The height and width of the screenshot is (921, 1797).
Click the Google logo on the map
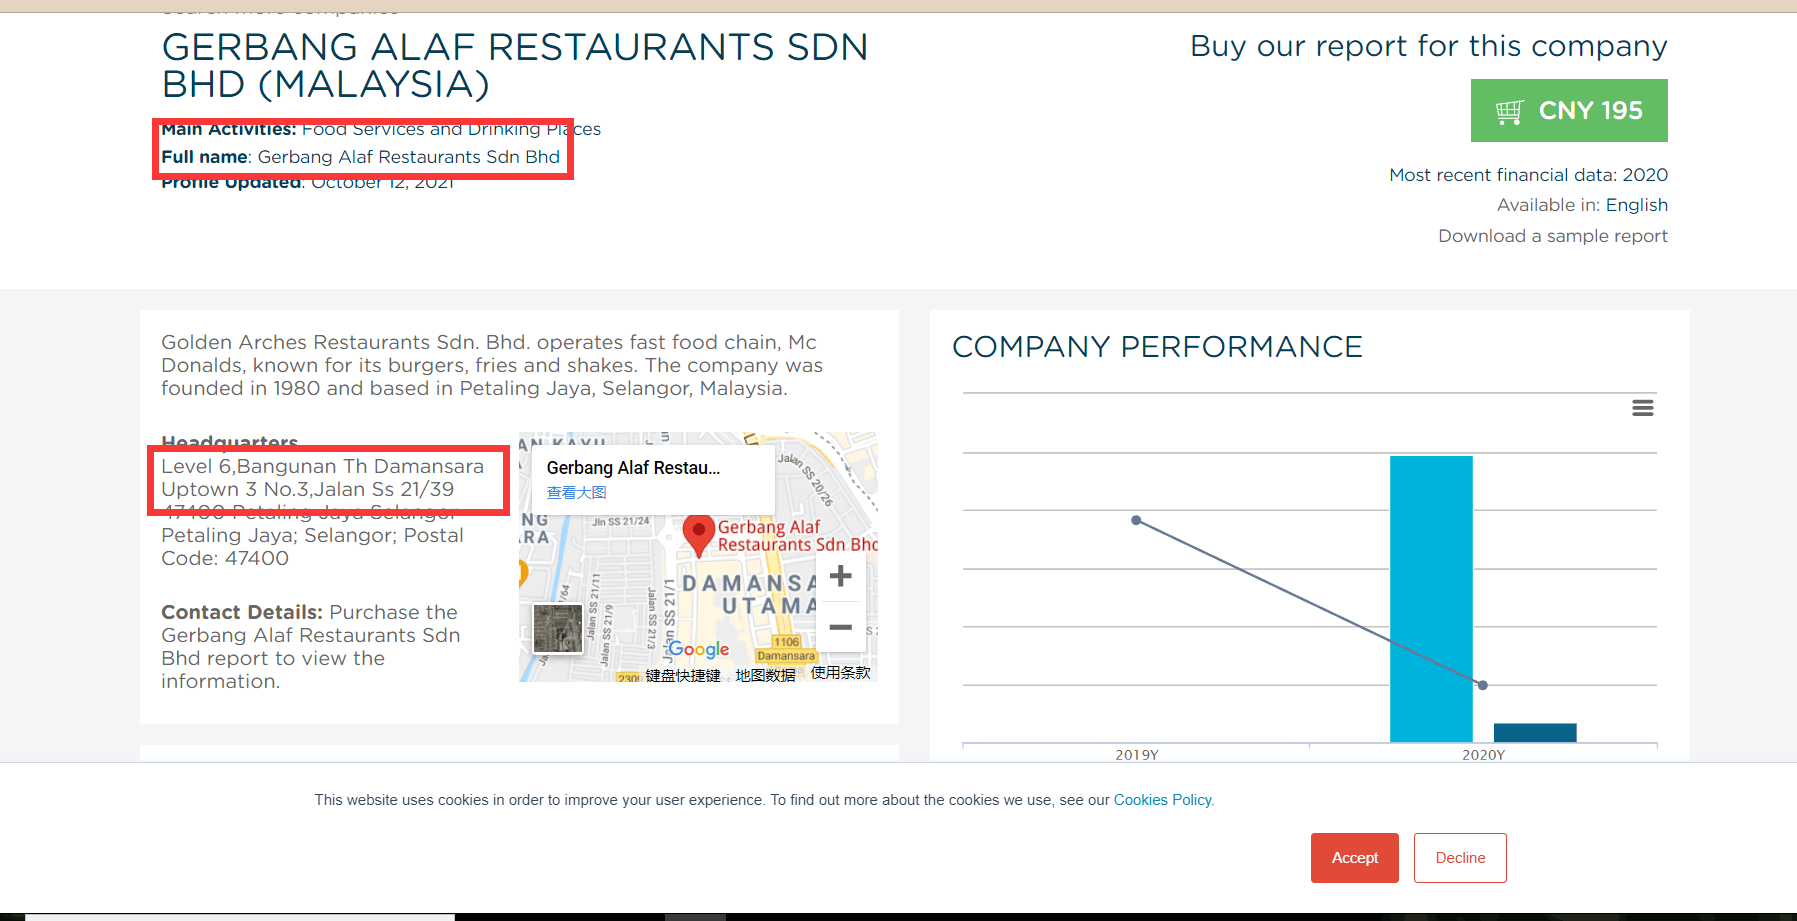click(698, 649)
